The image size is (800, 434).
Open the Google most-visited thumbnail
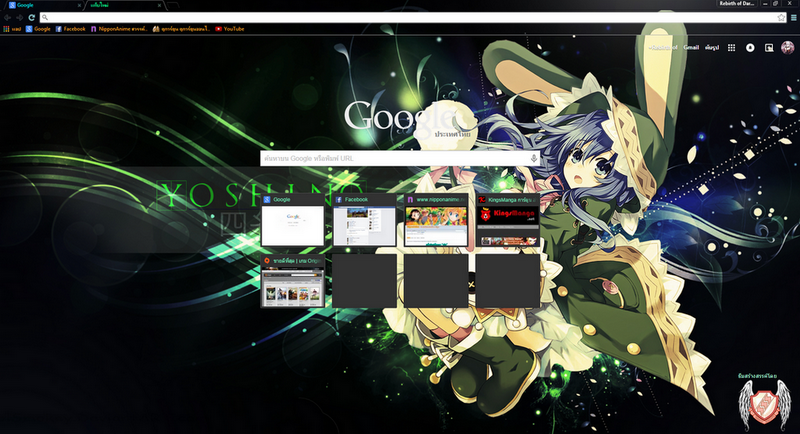point(293,220)
